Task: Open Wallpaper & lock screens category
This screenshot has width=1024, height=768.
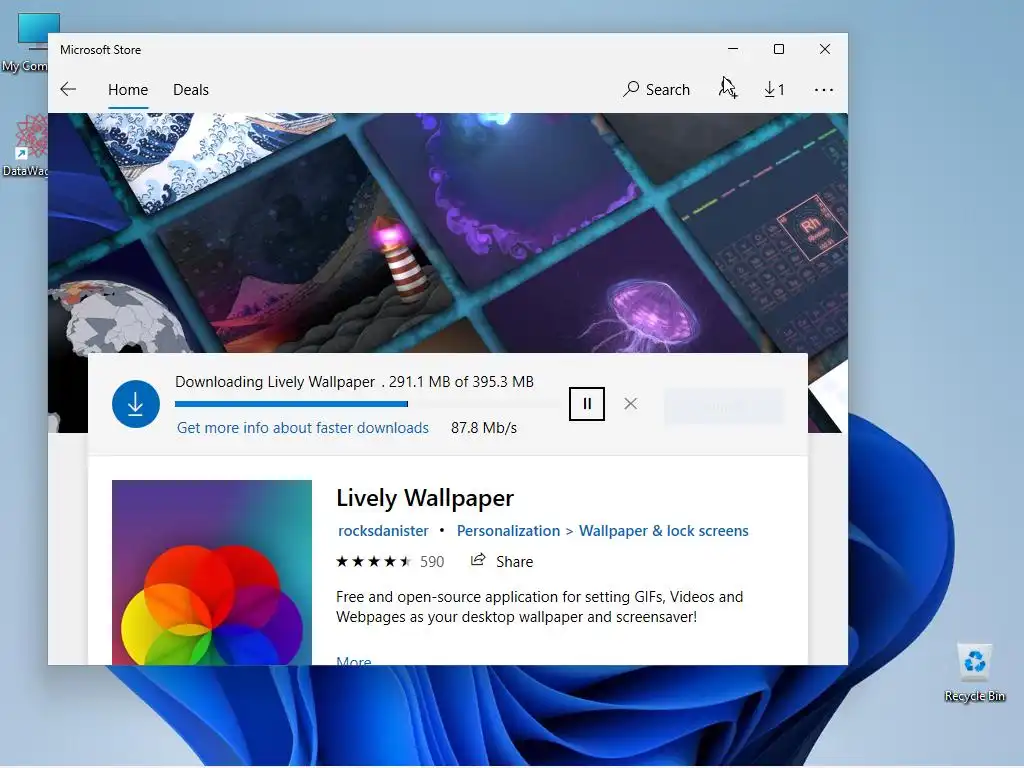Action: coord(664,531)
